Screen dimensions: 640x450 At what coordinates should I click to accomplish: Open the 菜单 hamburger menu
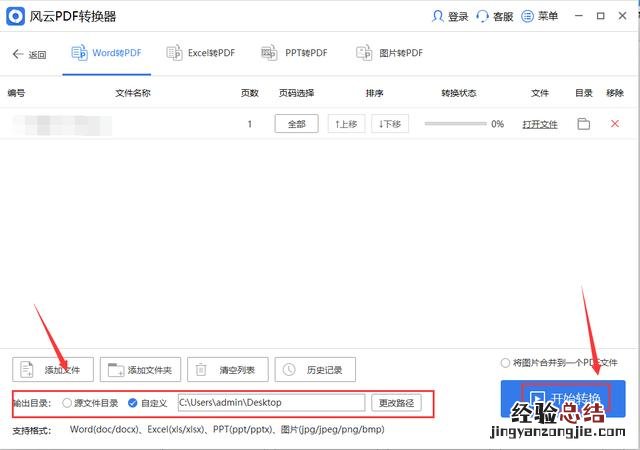coord(528,17)
